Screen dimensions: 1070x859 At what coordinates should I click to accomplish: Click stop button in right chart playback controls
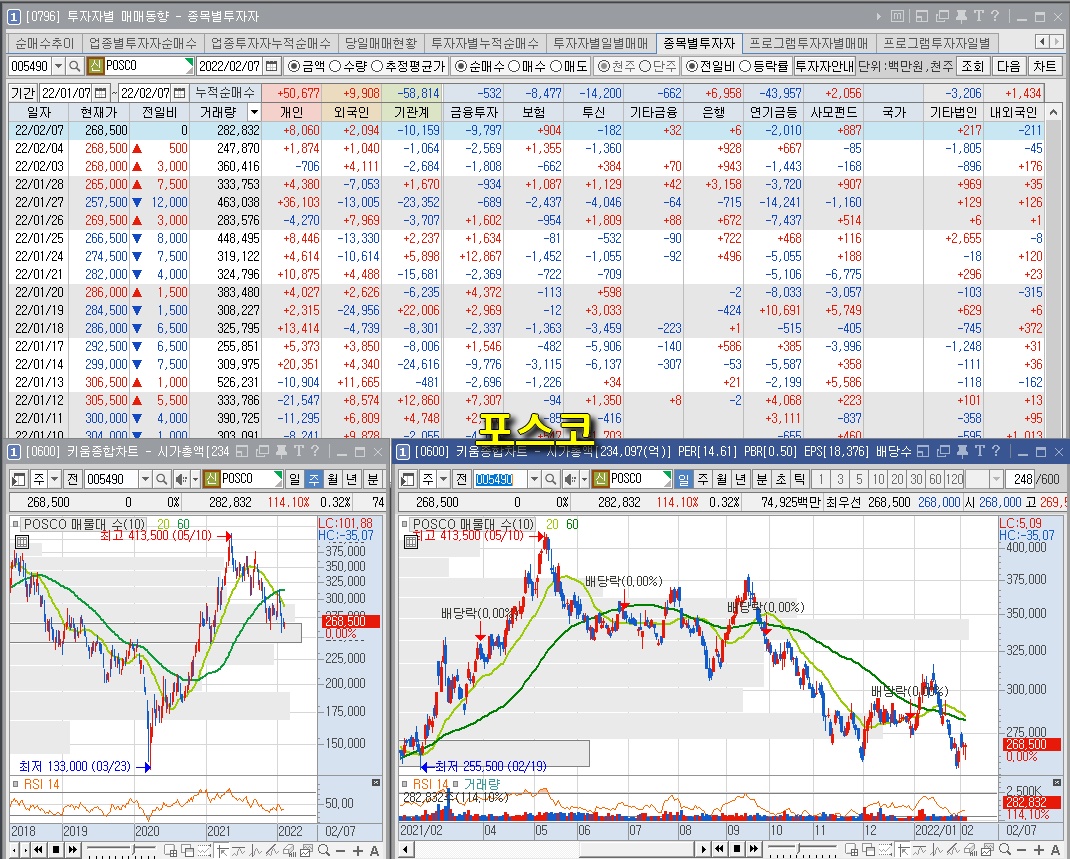pyautogui.click(x=736, y=849)
